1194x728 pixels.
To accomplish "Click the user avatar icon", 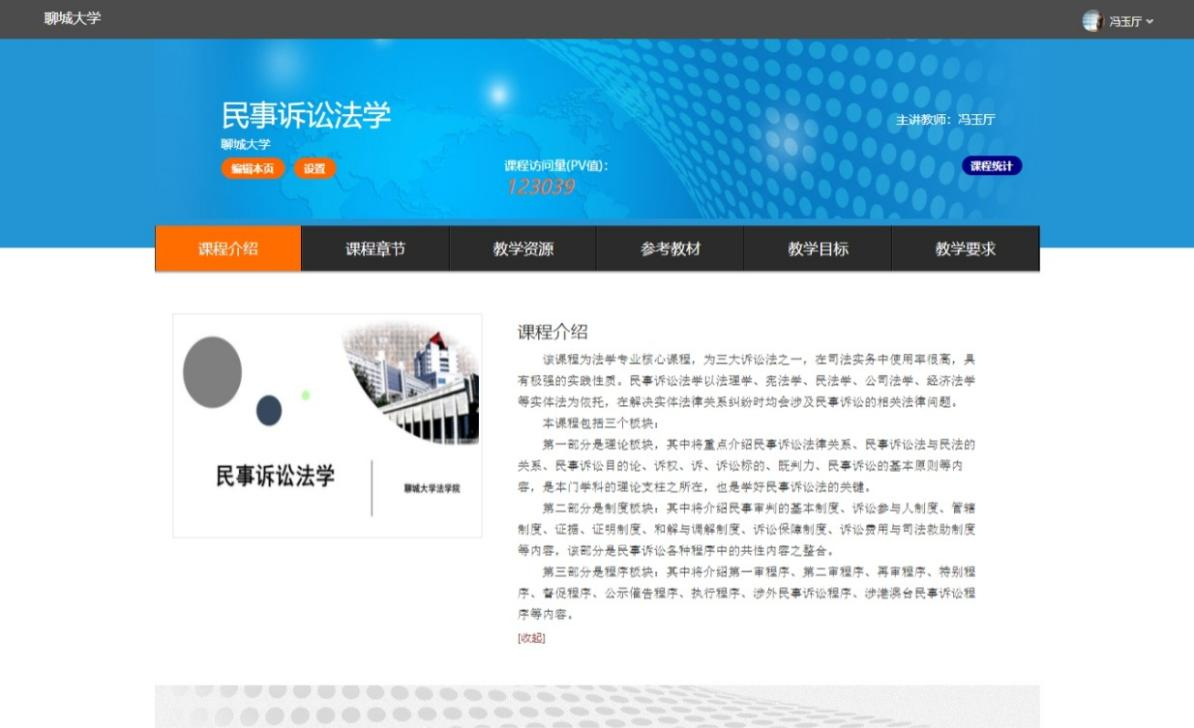I will tap(1091, 21).
